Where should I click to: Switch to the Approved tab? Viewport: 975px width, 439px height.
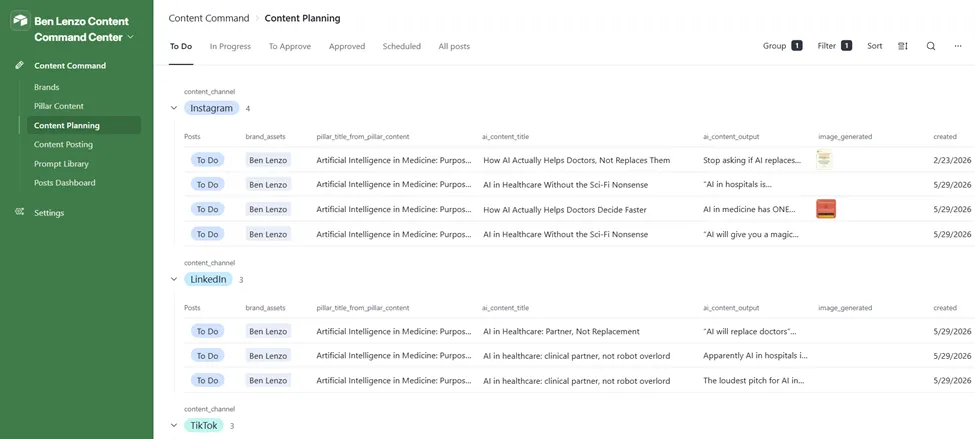click(347, 46)
